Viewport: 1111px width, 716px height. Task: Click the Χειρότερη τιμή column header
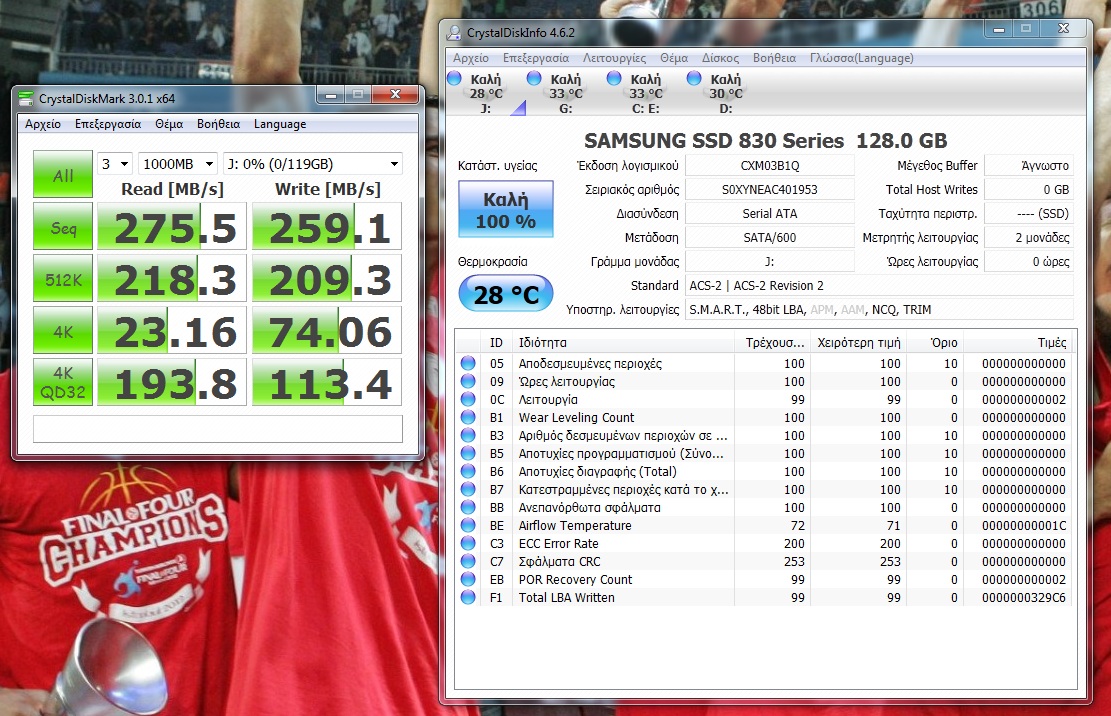point(859,343)
